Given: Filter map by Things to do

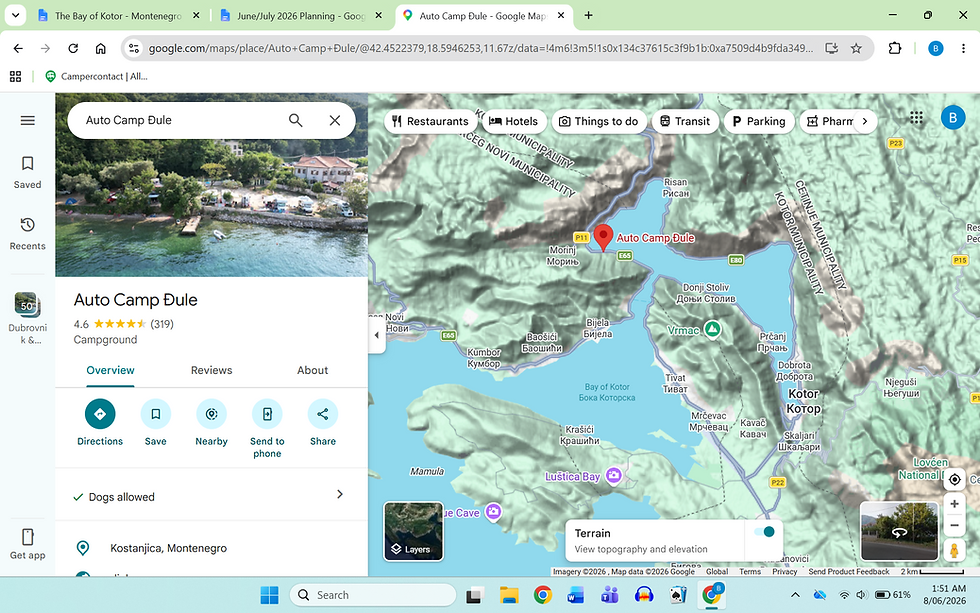Looking at the screenshot, I should [x=598, y=121].
